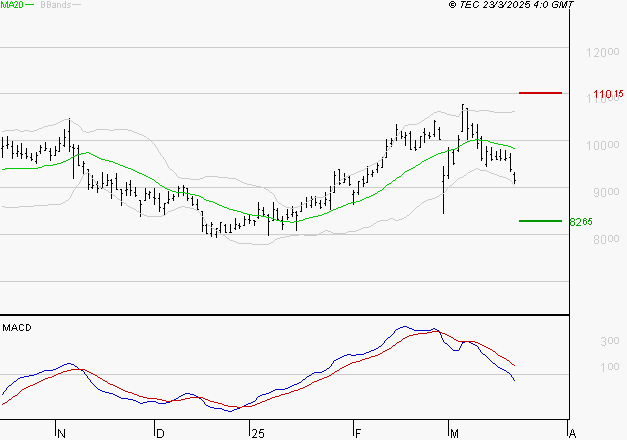Viewport: 627px width, 440px height.
Task: Click the 300 MACD axis value
Action: [x=610, y=341]
